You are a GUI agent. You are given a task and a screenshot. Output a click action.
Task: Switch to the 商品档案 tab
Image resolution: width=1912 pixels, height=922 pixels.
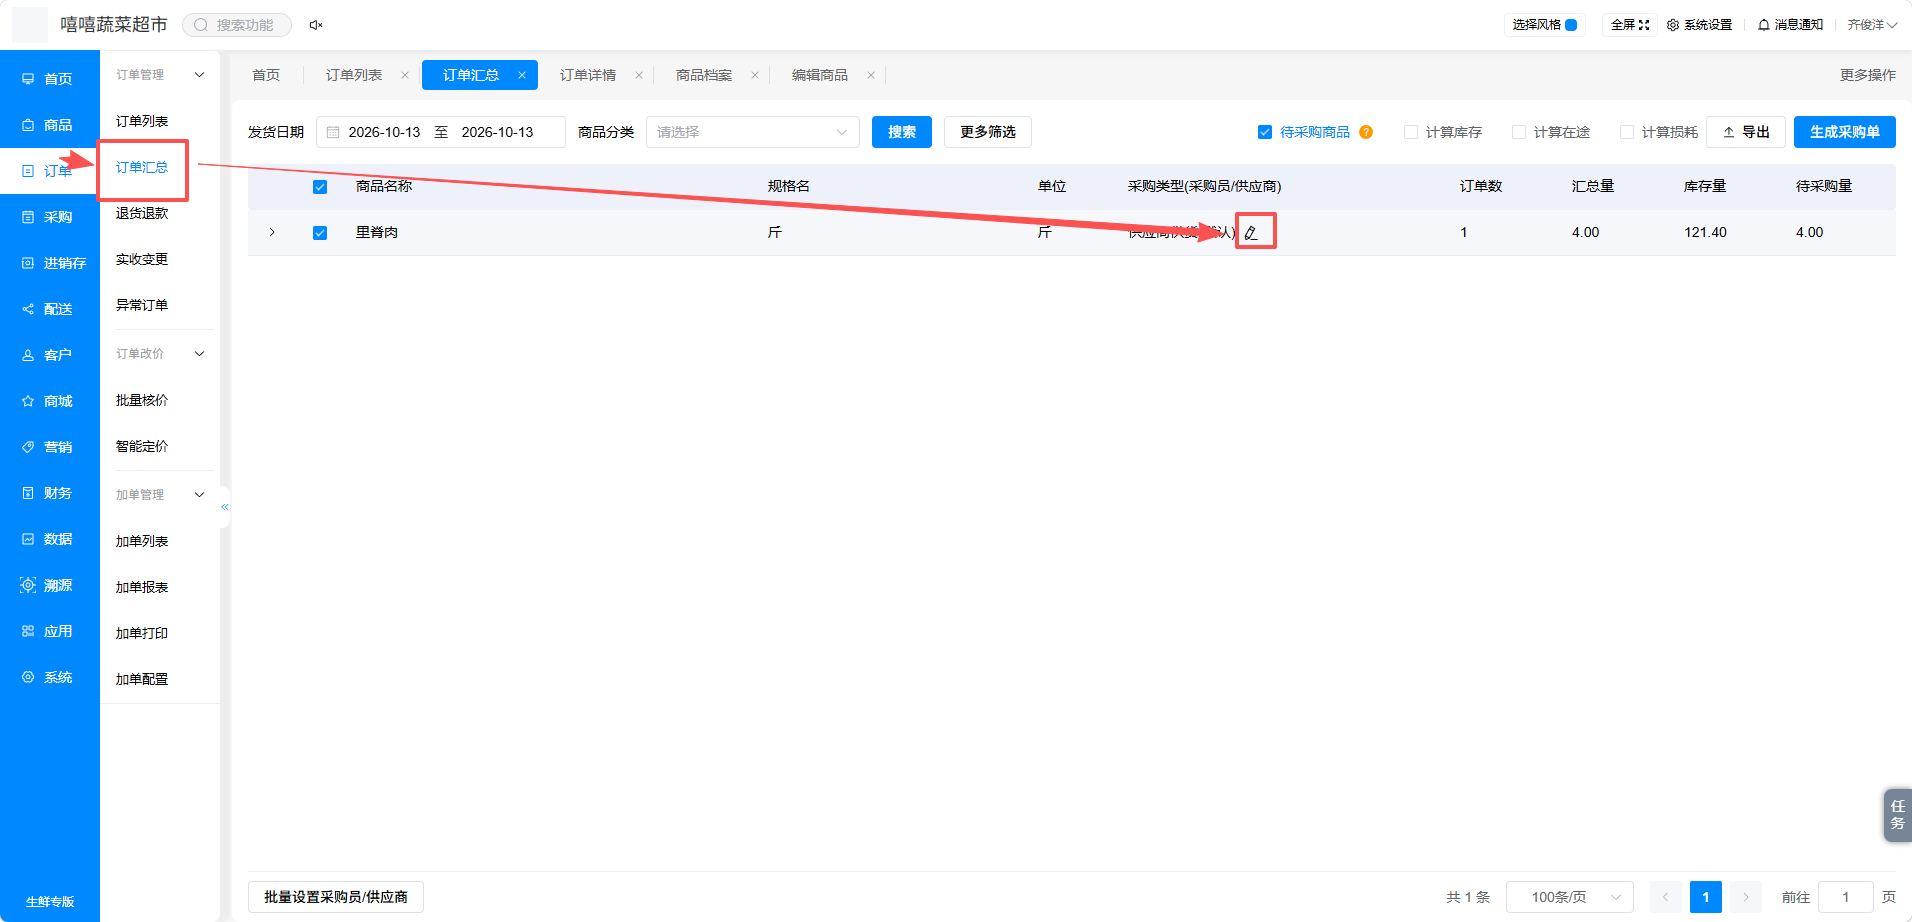pos(704,75)
